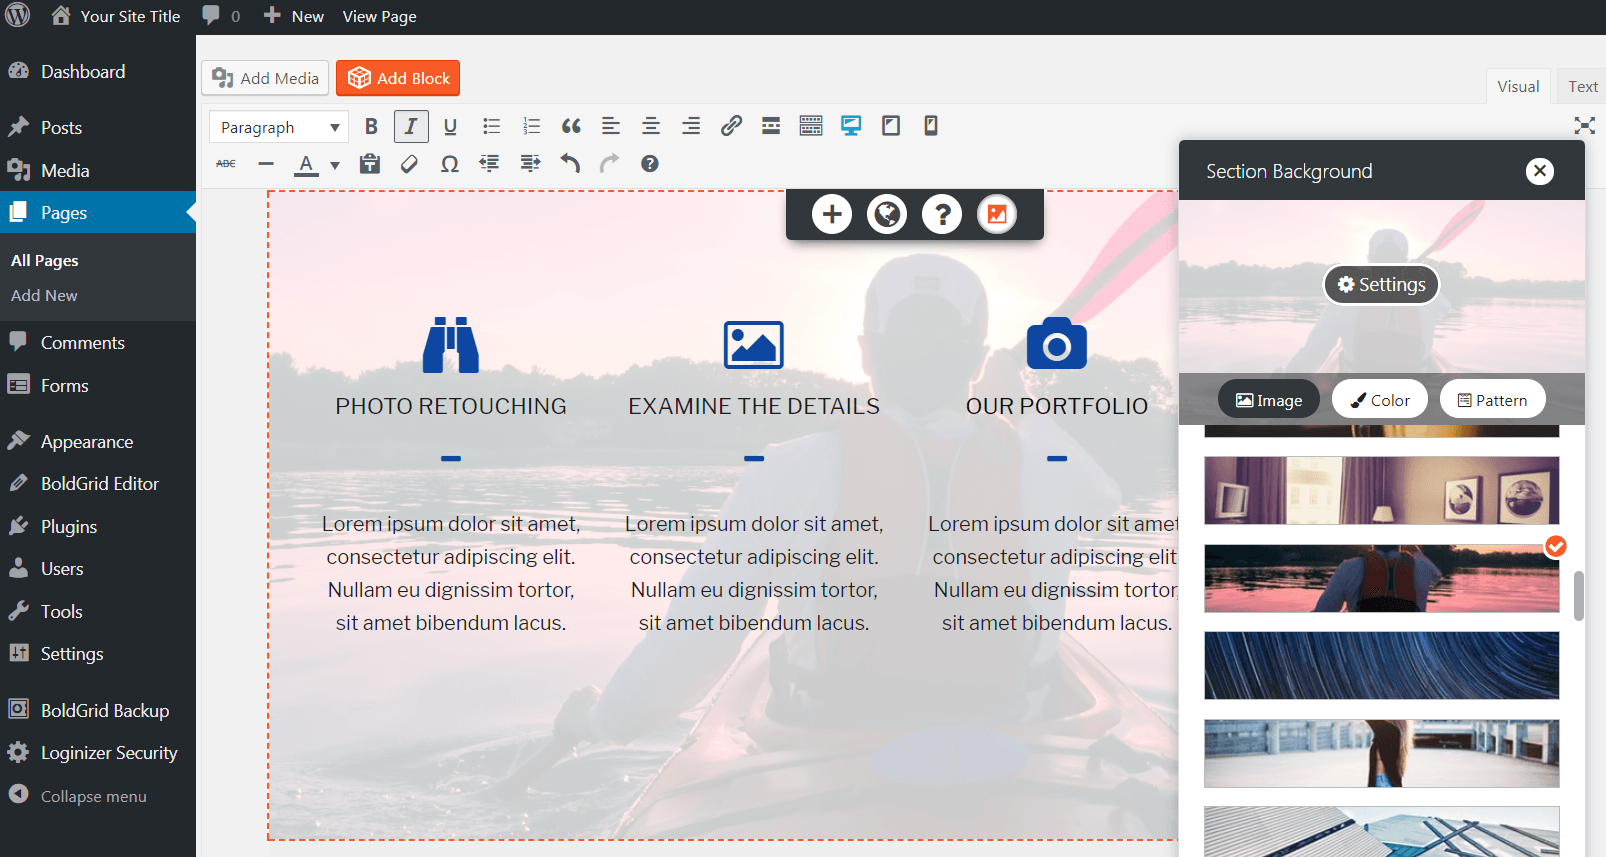Open the New menu in admin bar
Image resolution: width=1606 pixels, height=857 pixels.
click(x=295, y=17)
